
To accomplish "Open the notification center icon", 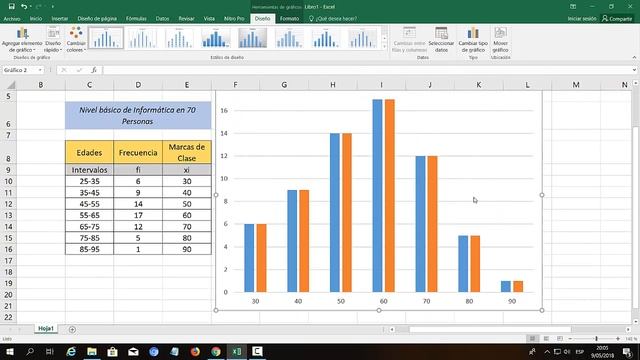I will [627, 351].
